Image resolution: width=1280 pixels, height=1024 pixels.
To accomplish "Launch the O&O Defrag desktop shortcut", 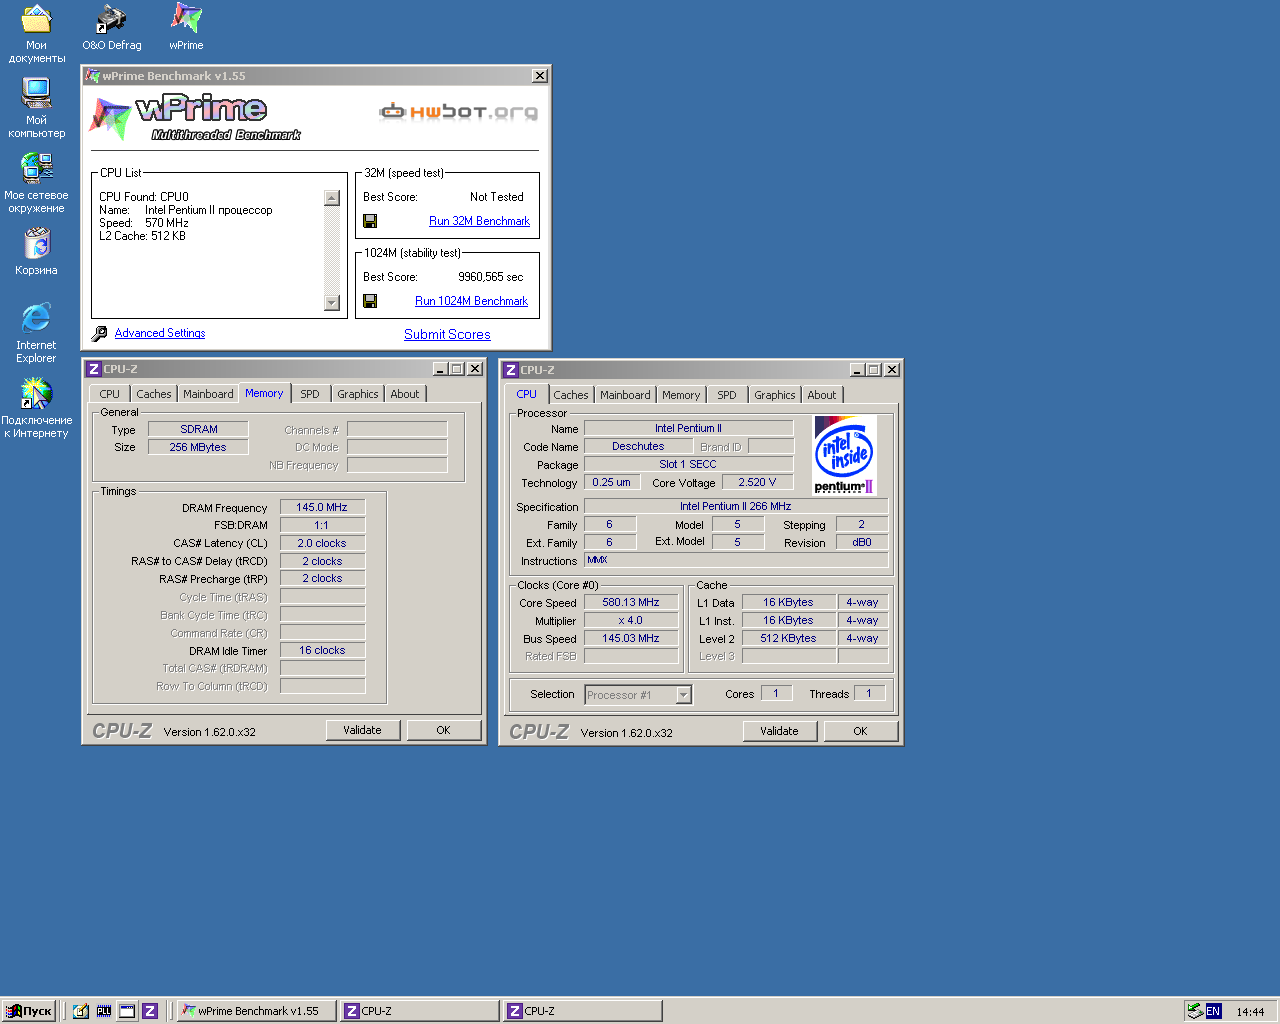I will (x=111, y=28).
